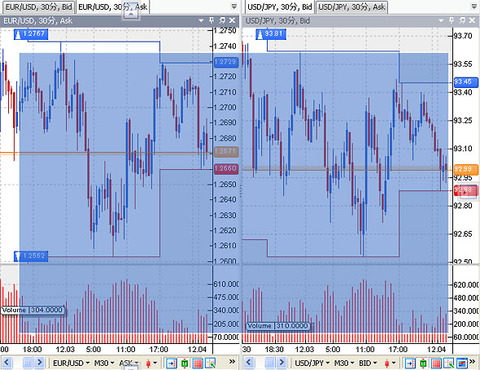
Task: Float the USD/JPY chart panel window
Action: pos(462,21)
